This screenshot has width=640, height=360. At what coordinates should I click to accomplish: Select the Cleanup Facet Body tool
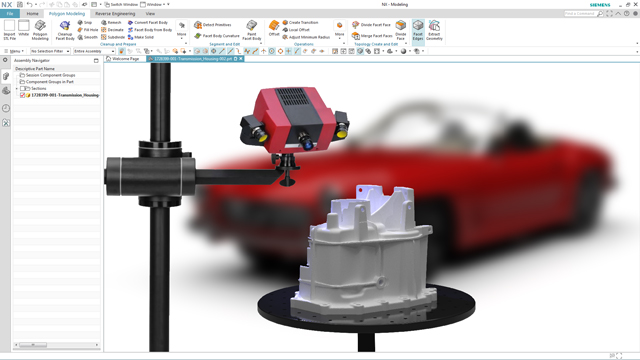[x=65, y=30]
